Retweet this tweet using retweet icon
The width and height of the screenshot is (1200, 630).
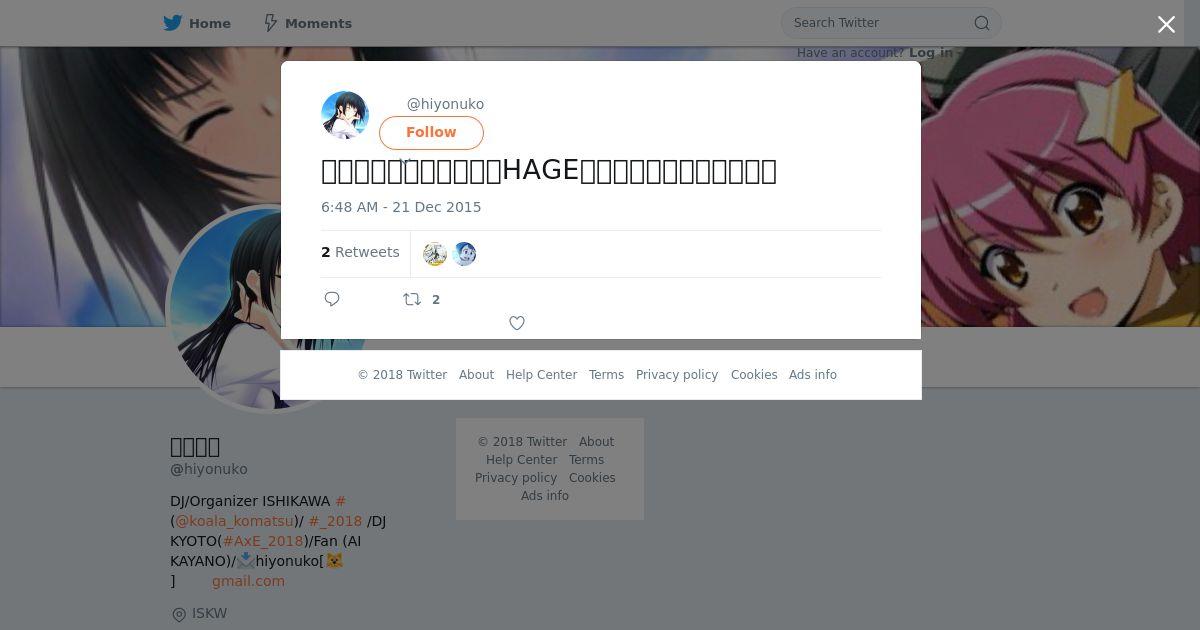pos(412,299)
